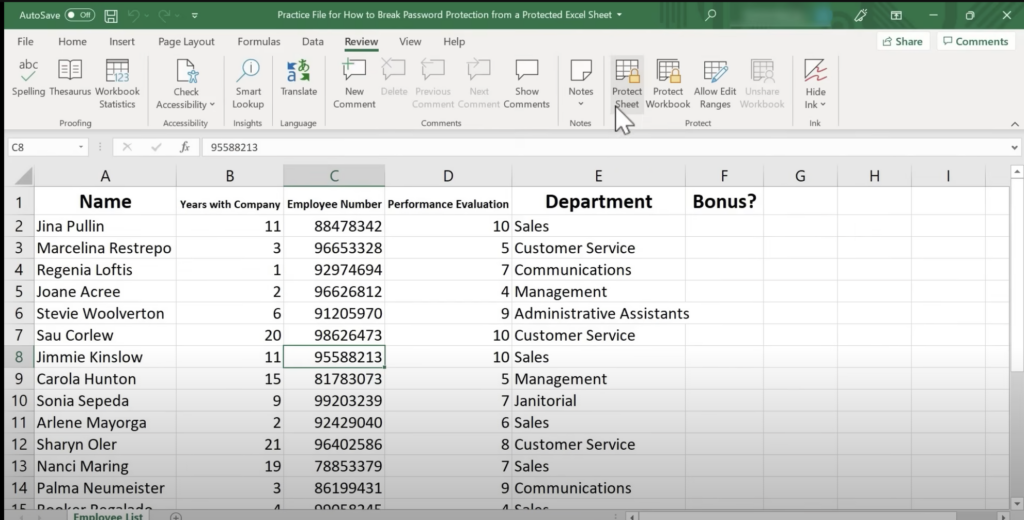Viewport: 1024px width, 520px height.
Task: Select the Bonus? header cell
Action: coord(724,201)
